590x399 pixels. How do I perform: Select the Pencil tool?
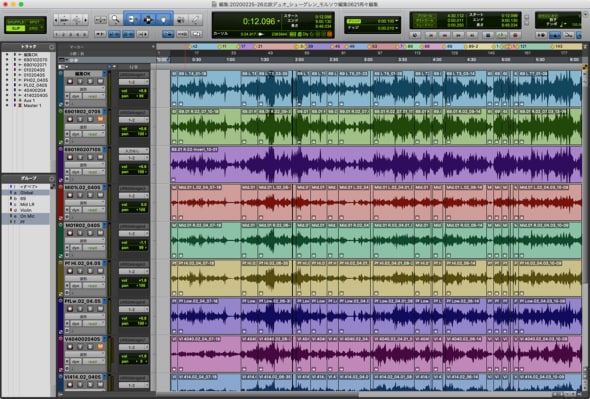coord(195,19)
